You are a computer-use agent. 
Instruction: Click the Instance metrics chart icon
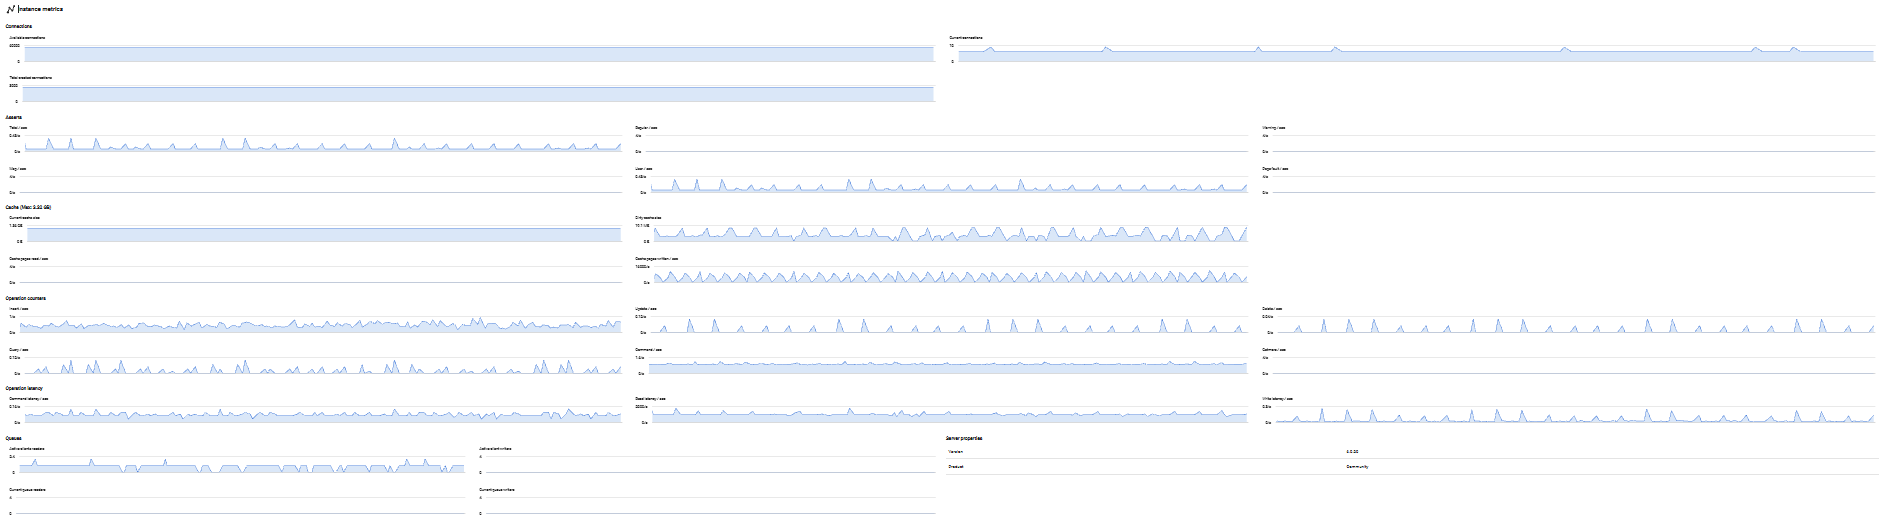tap(10, 9)
